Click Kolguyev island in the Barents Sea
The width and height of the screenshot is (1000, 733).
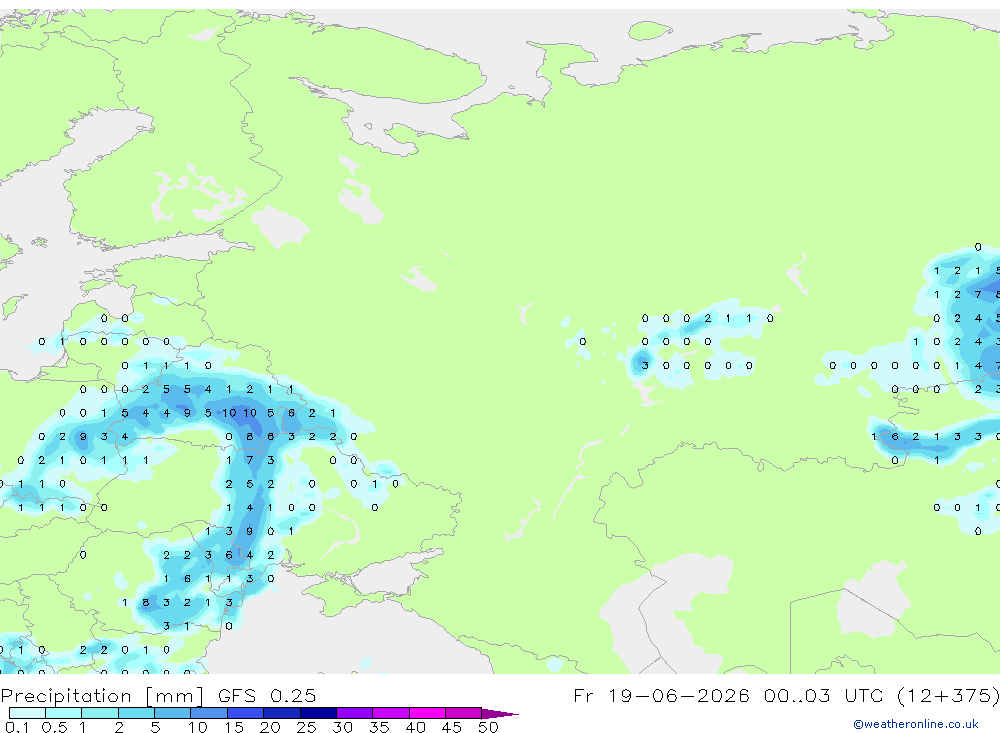(650, 31)
